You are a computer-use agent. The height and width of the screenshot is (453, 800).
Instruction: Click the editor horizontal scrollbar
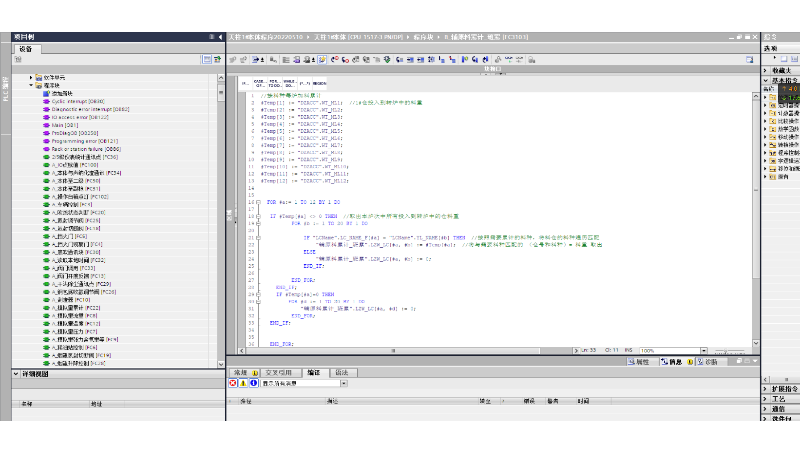coord(393,350)
